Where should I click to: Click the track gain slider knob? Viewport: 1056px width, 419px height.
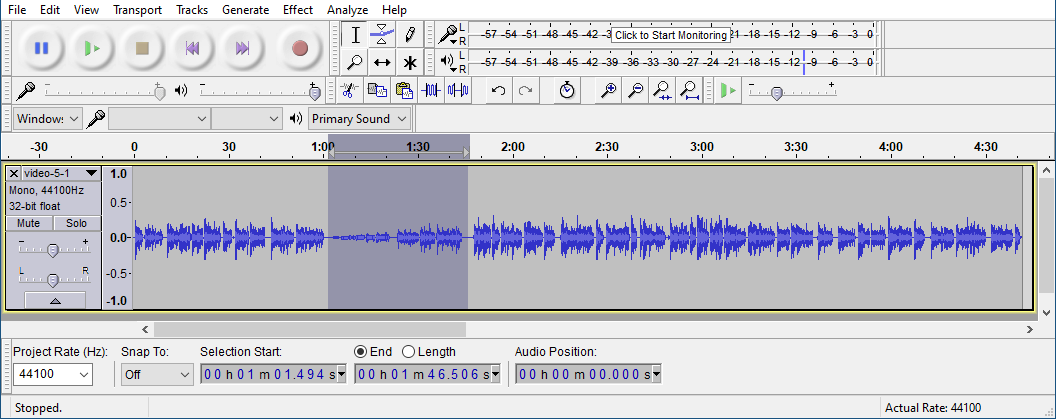53,250
